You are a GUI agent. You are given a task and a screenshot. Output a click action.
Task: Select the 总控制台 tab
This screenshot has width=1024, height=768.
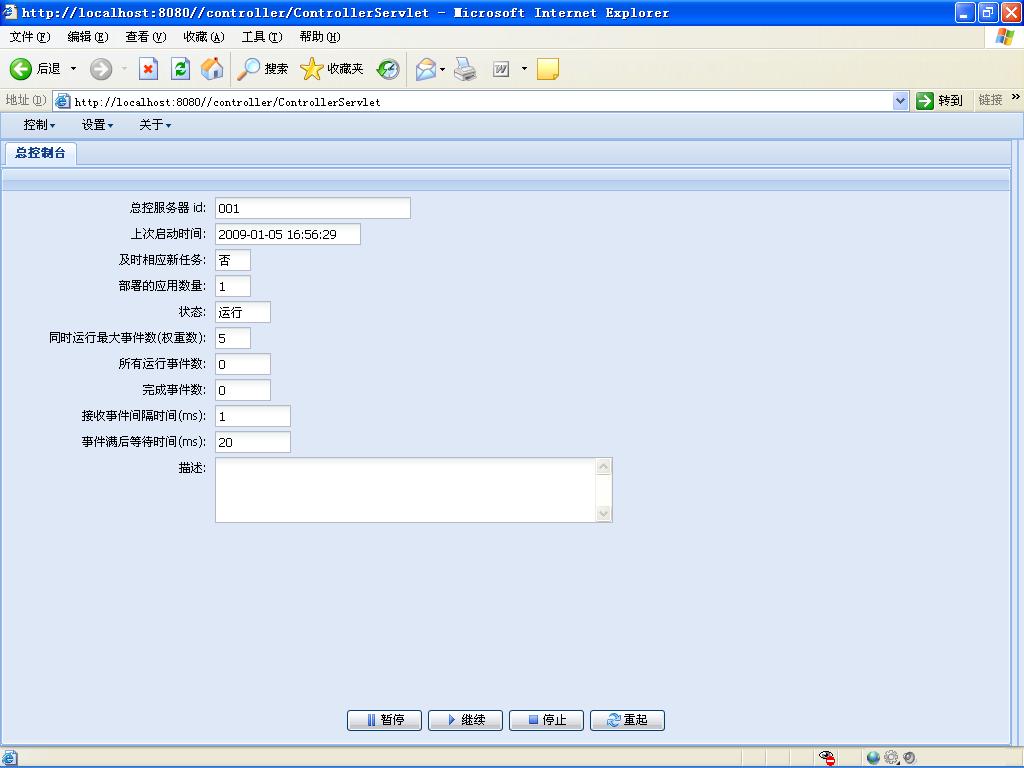(40, 153)
